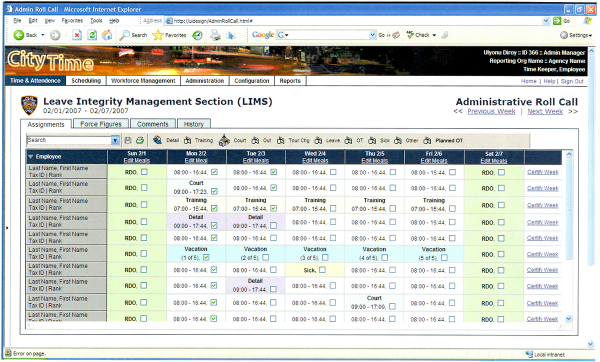
Task: Select the Leave assignment icon
Action: click(x=318, y=140)
